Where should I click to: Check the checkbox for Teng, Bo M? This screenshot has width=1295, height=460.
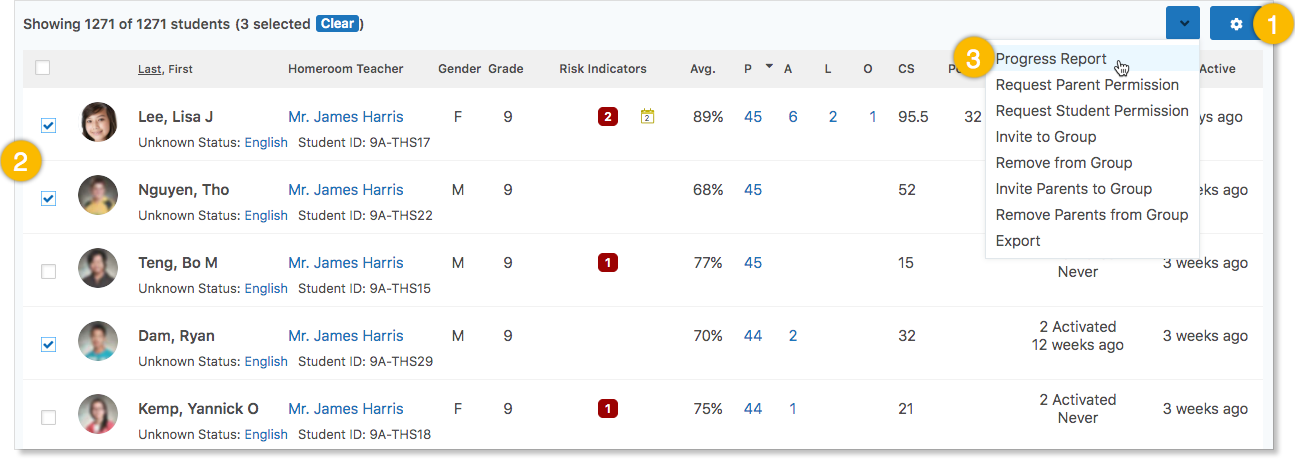click(48, 272)
